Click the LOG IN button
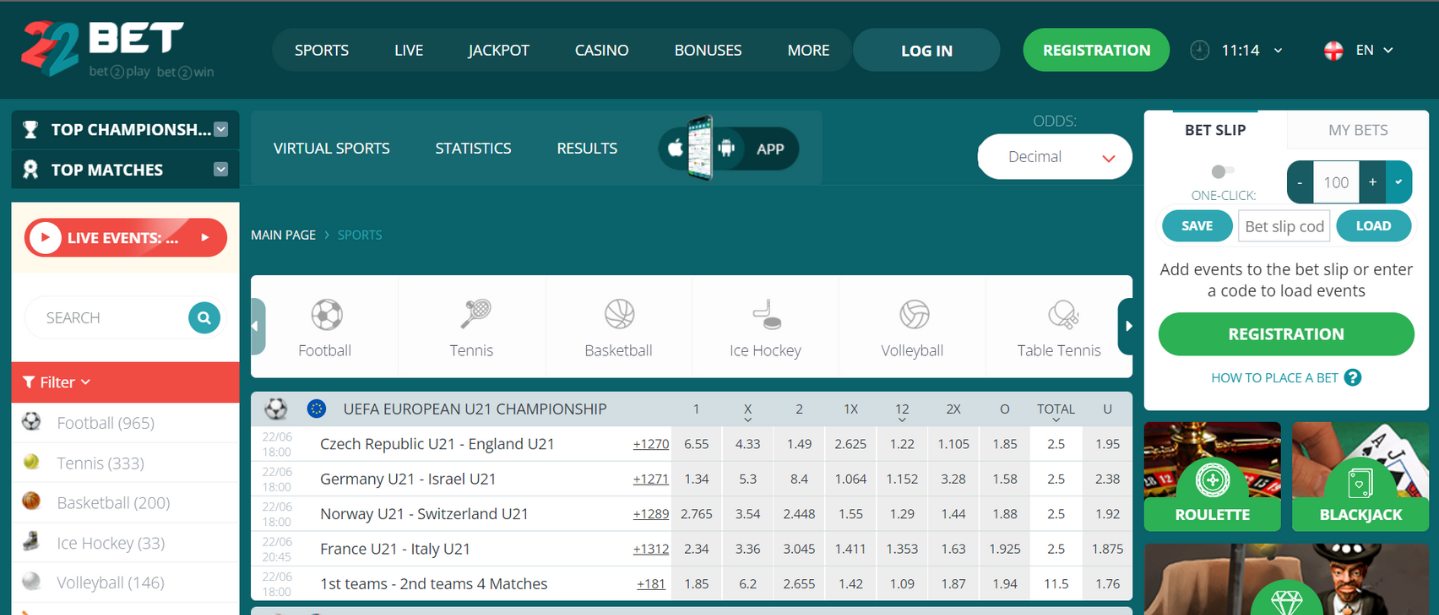1439x615 pixels. coord(927,50)
